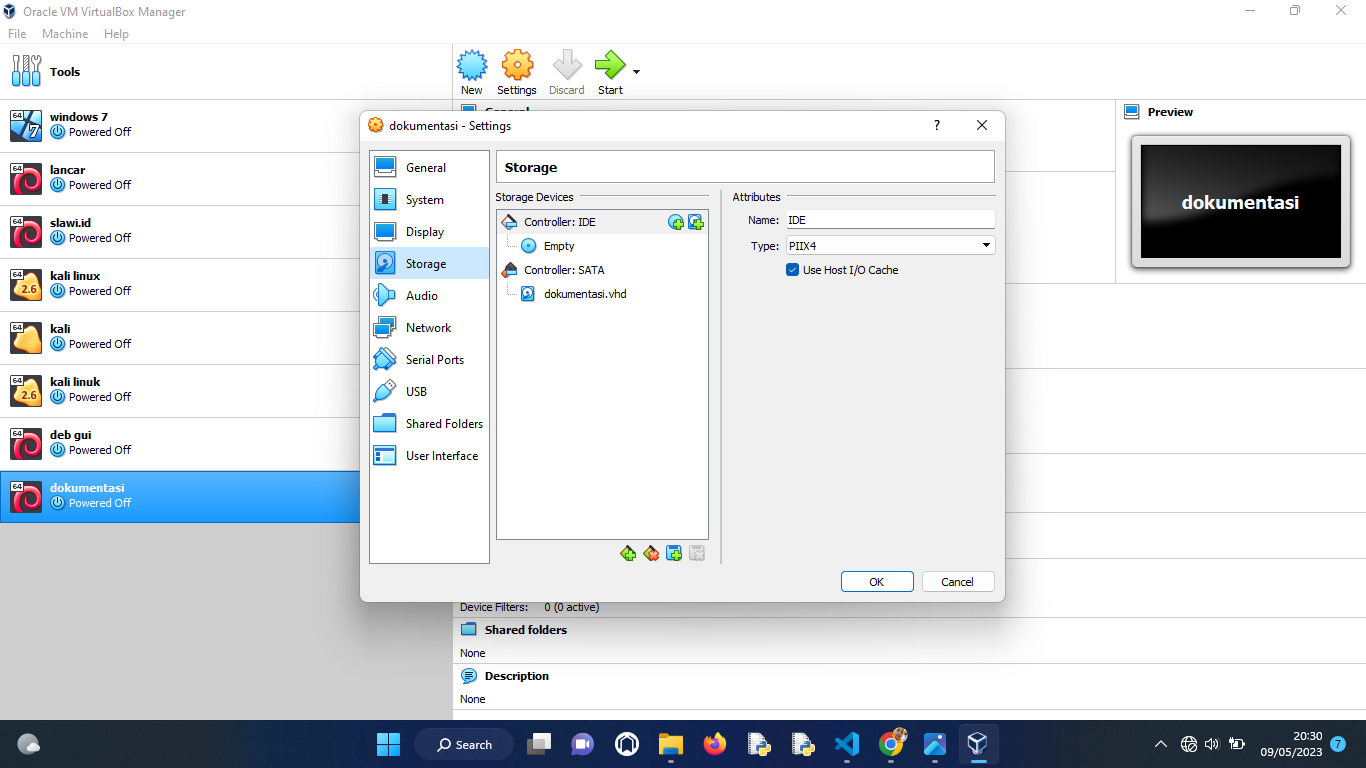Click the dokumentasi preview thumbnail
Image resolution: width=1366 pixels, height=768 pixels.
pyautogui.click(x=1240, y=202)
